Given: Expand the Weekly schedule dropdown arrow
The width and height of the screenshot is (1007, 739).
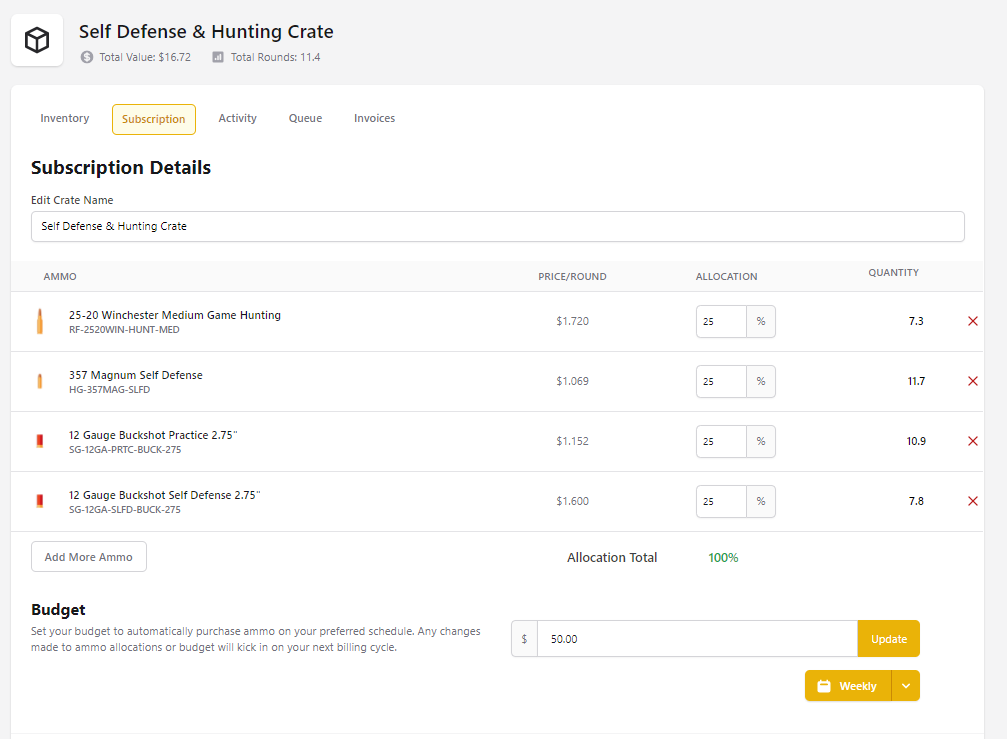Looking at the screenshot, I should tap(905, 686).
